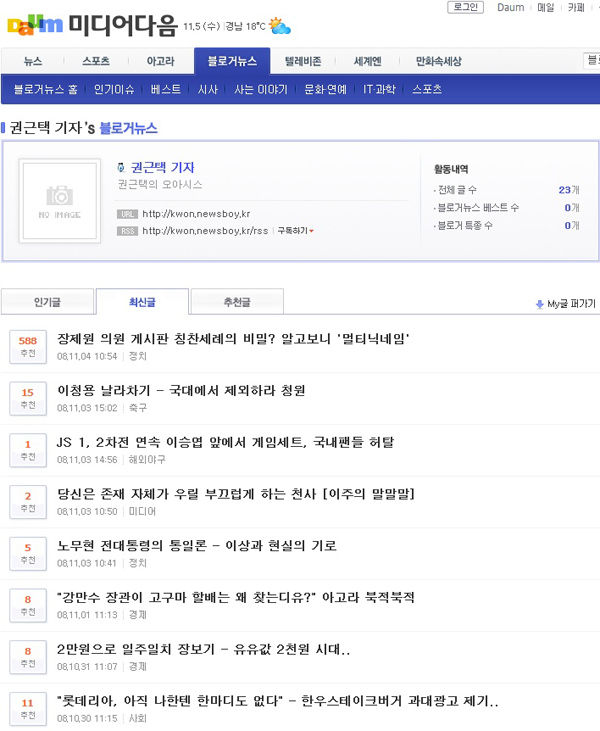
Task: Open the Daum top link
Action: click(510, 7)
